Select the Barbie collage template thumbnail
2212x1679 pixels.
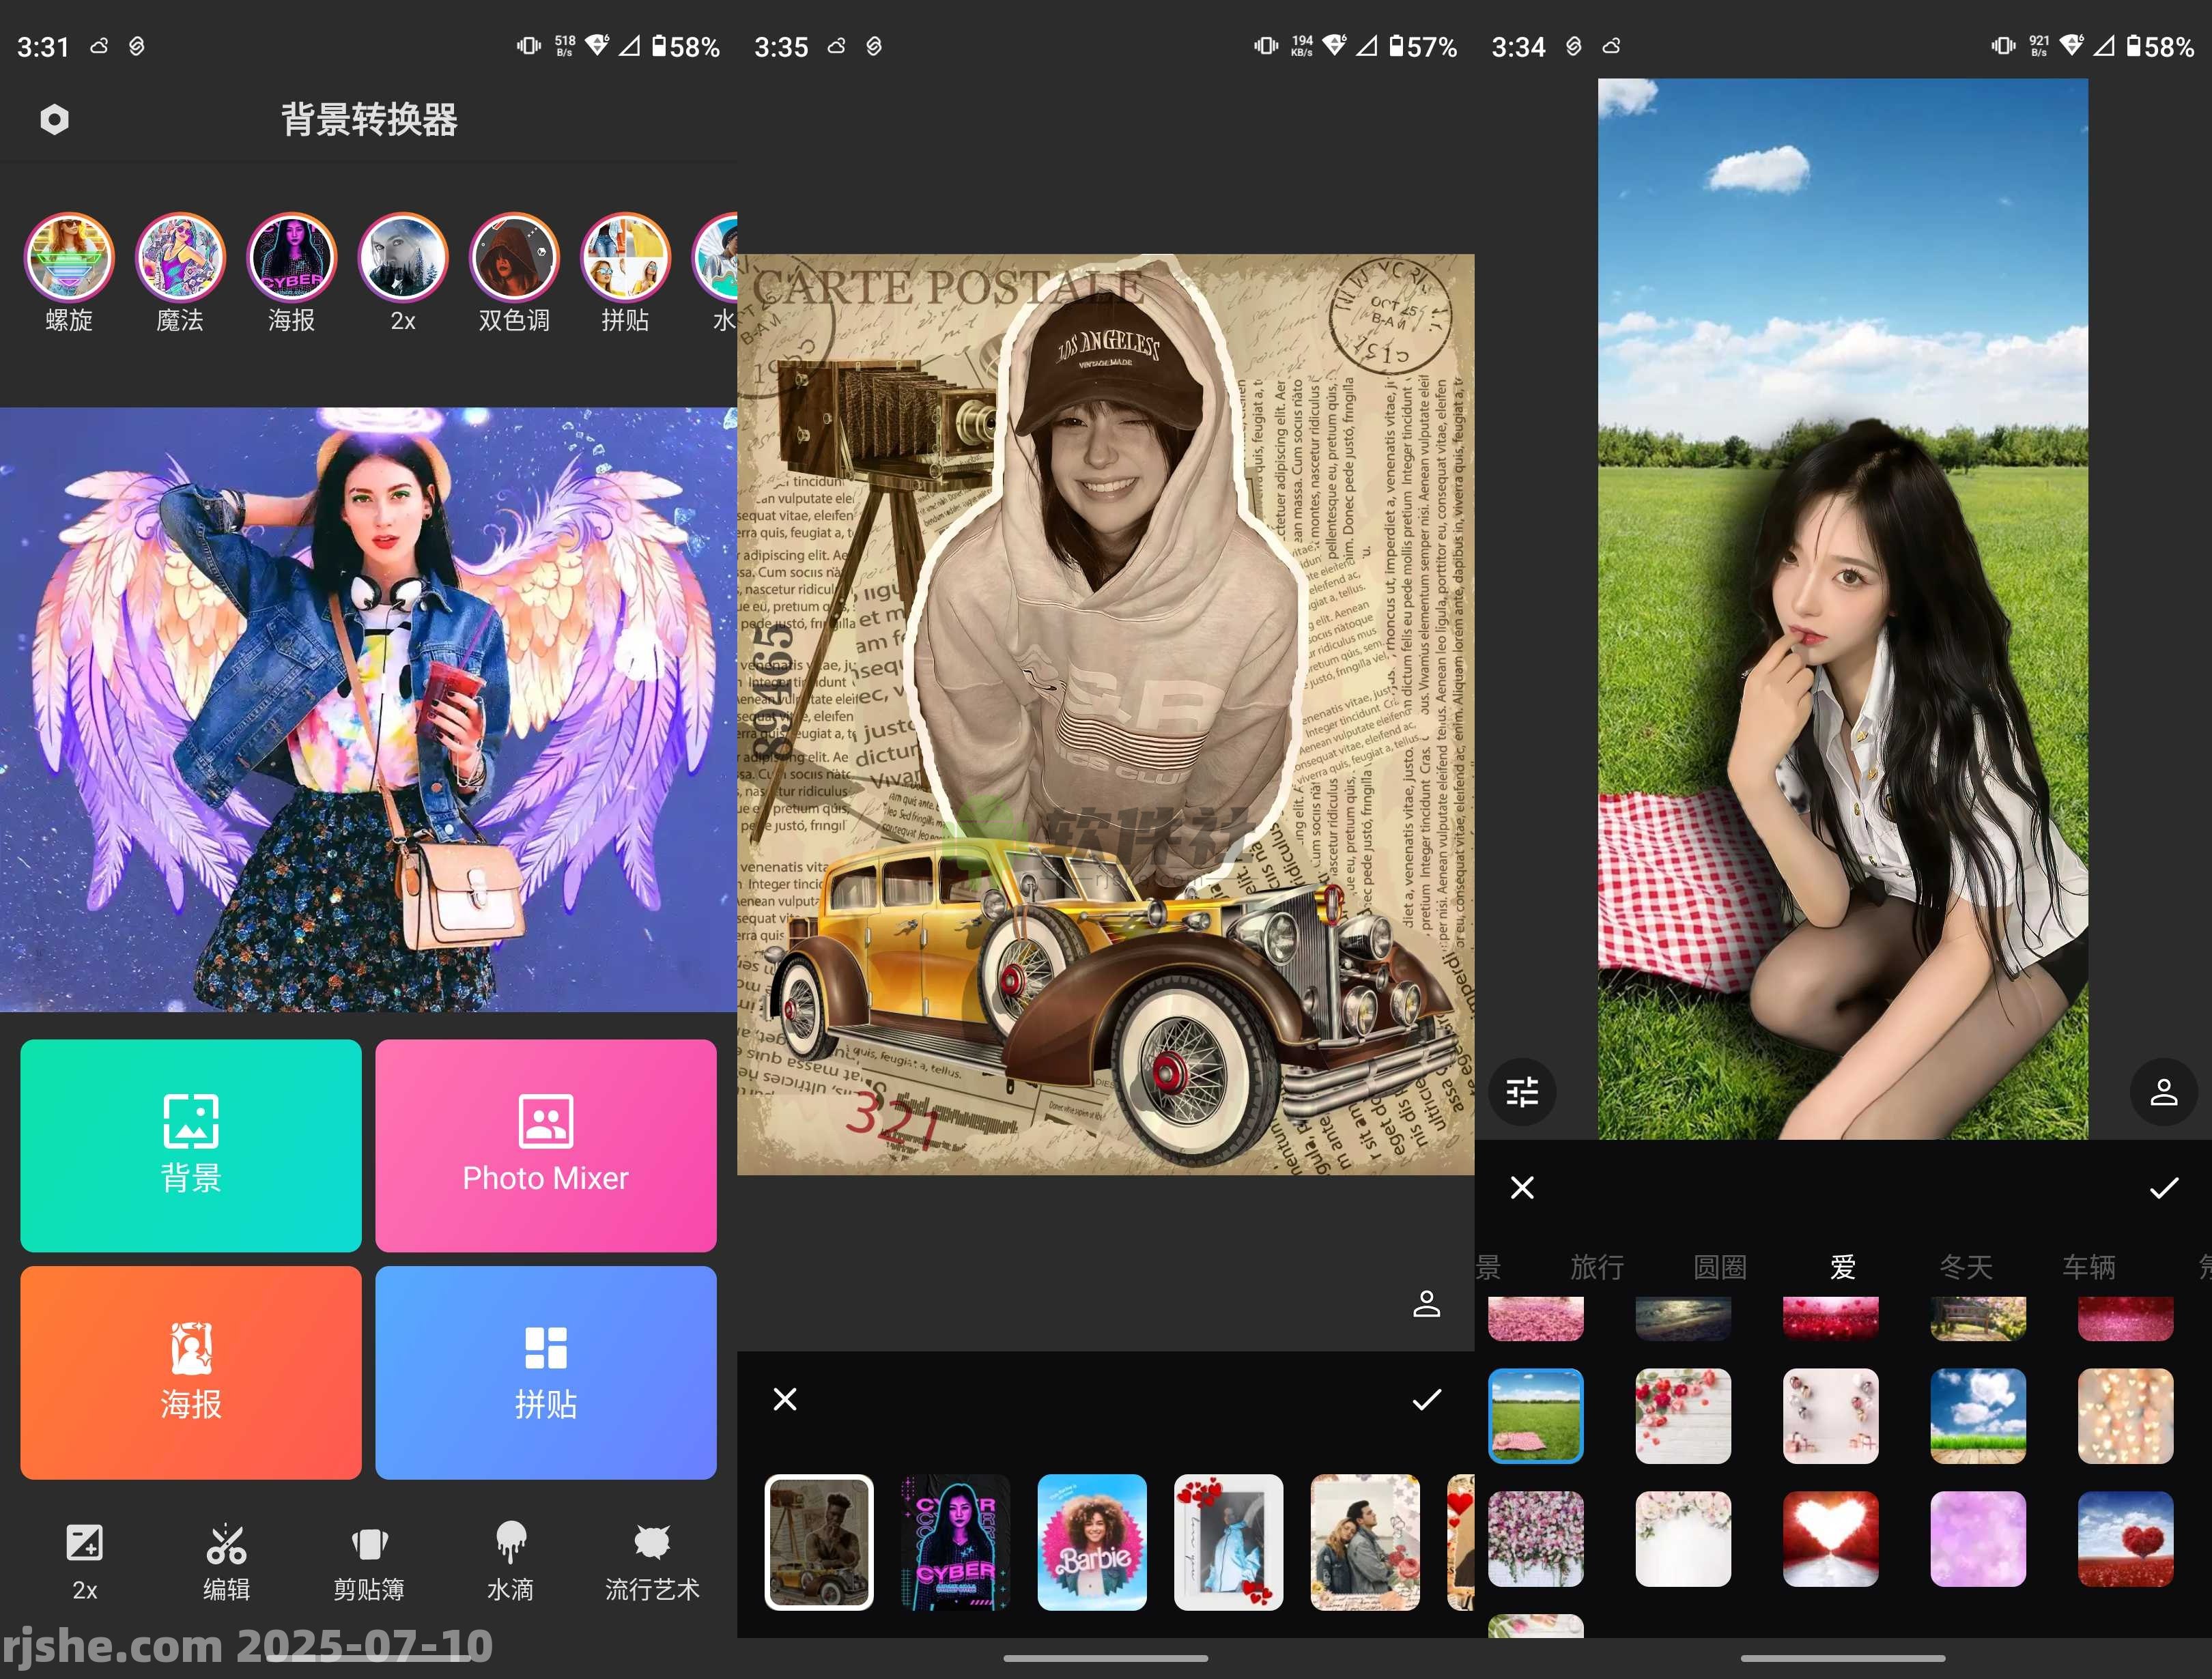(x=1091, y=1543)
